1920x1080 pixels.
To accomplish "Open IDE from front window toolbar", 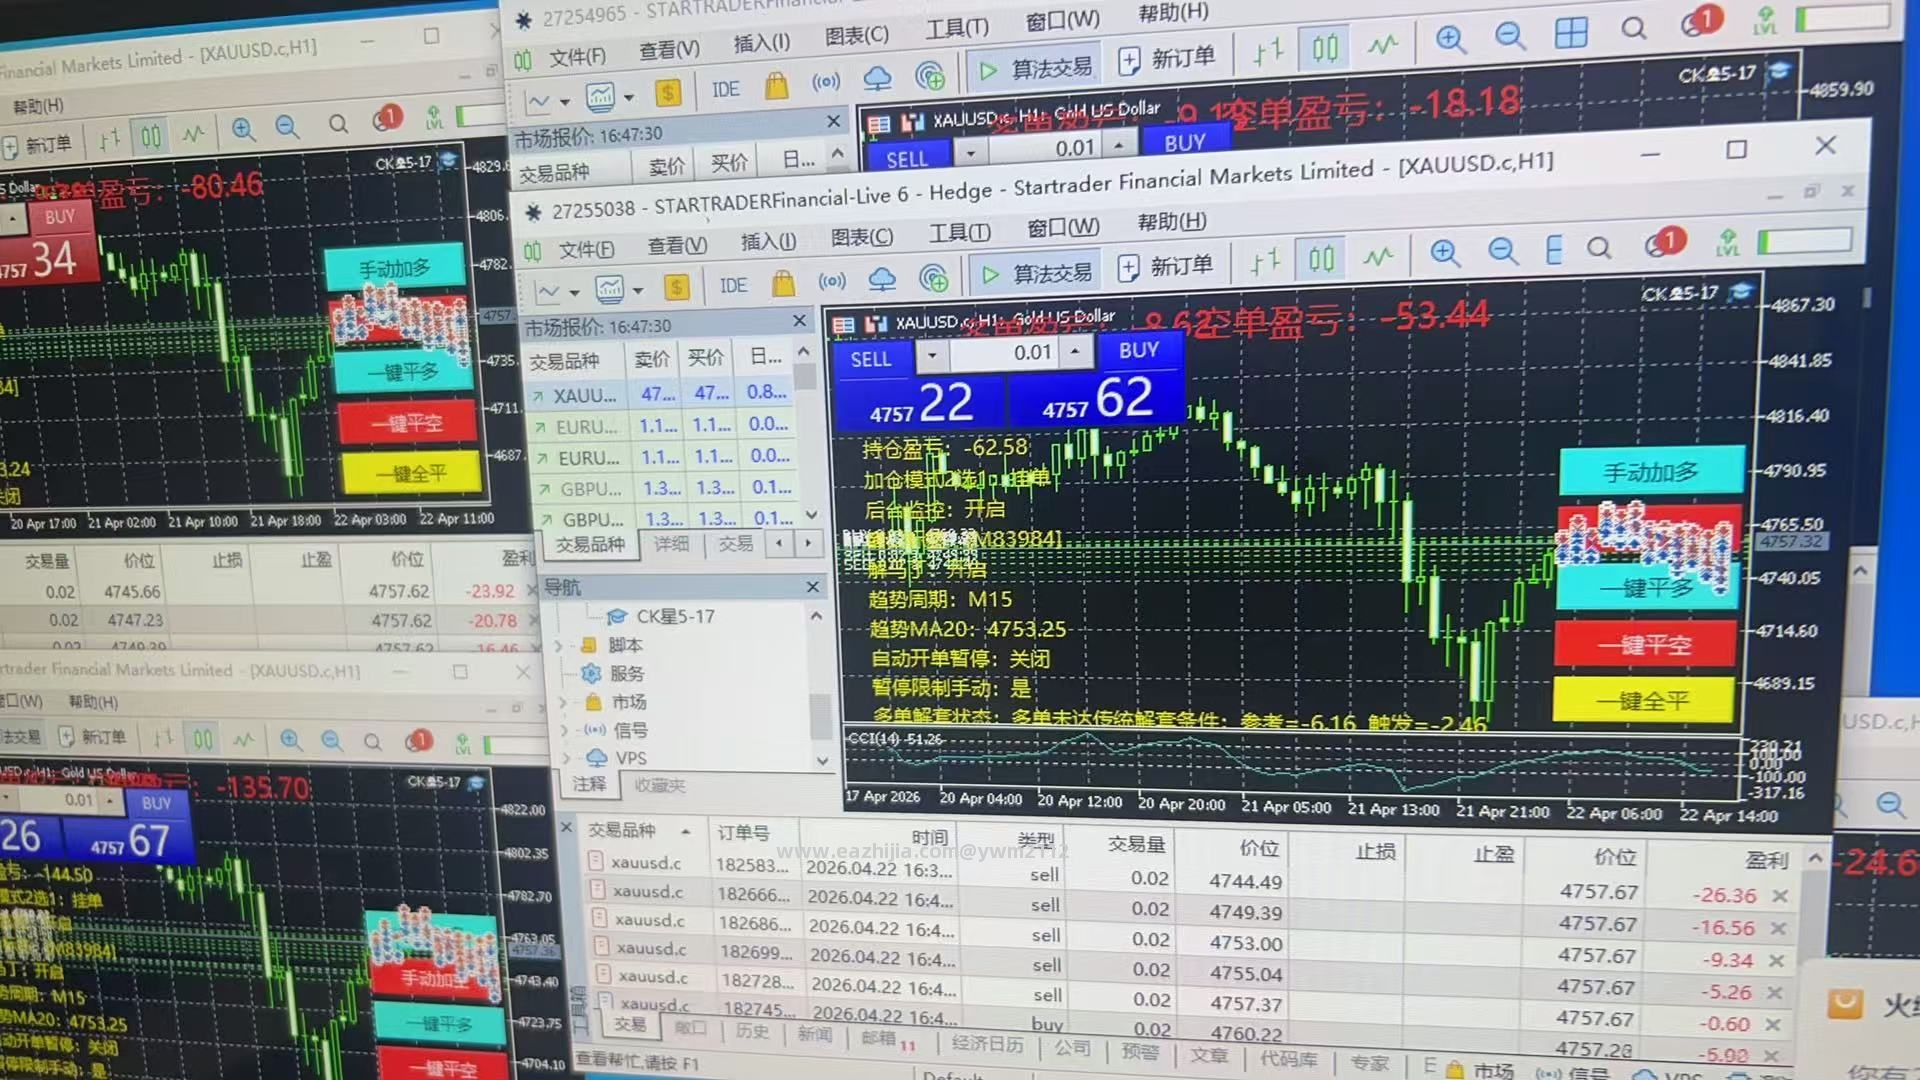I will coord(733,286).
